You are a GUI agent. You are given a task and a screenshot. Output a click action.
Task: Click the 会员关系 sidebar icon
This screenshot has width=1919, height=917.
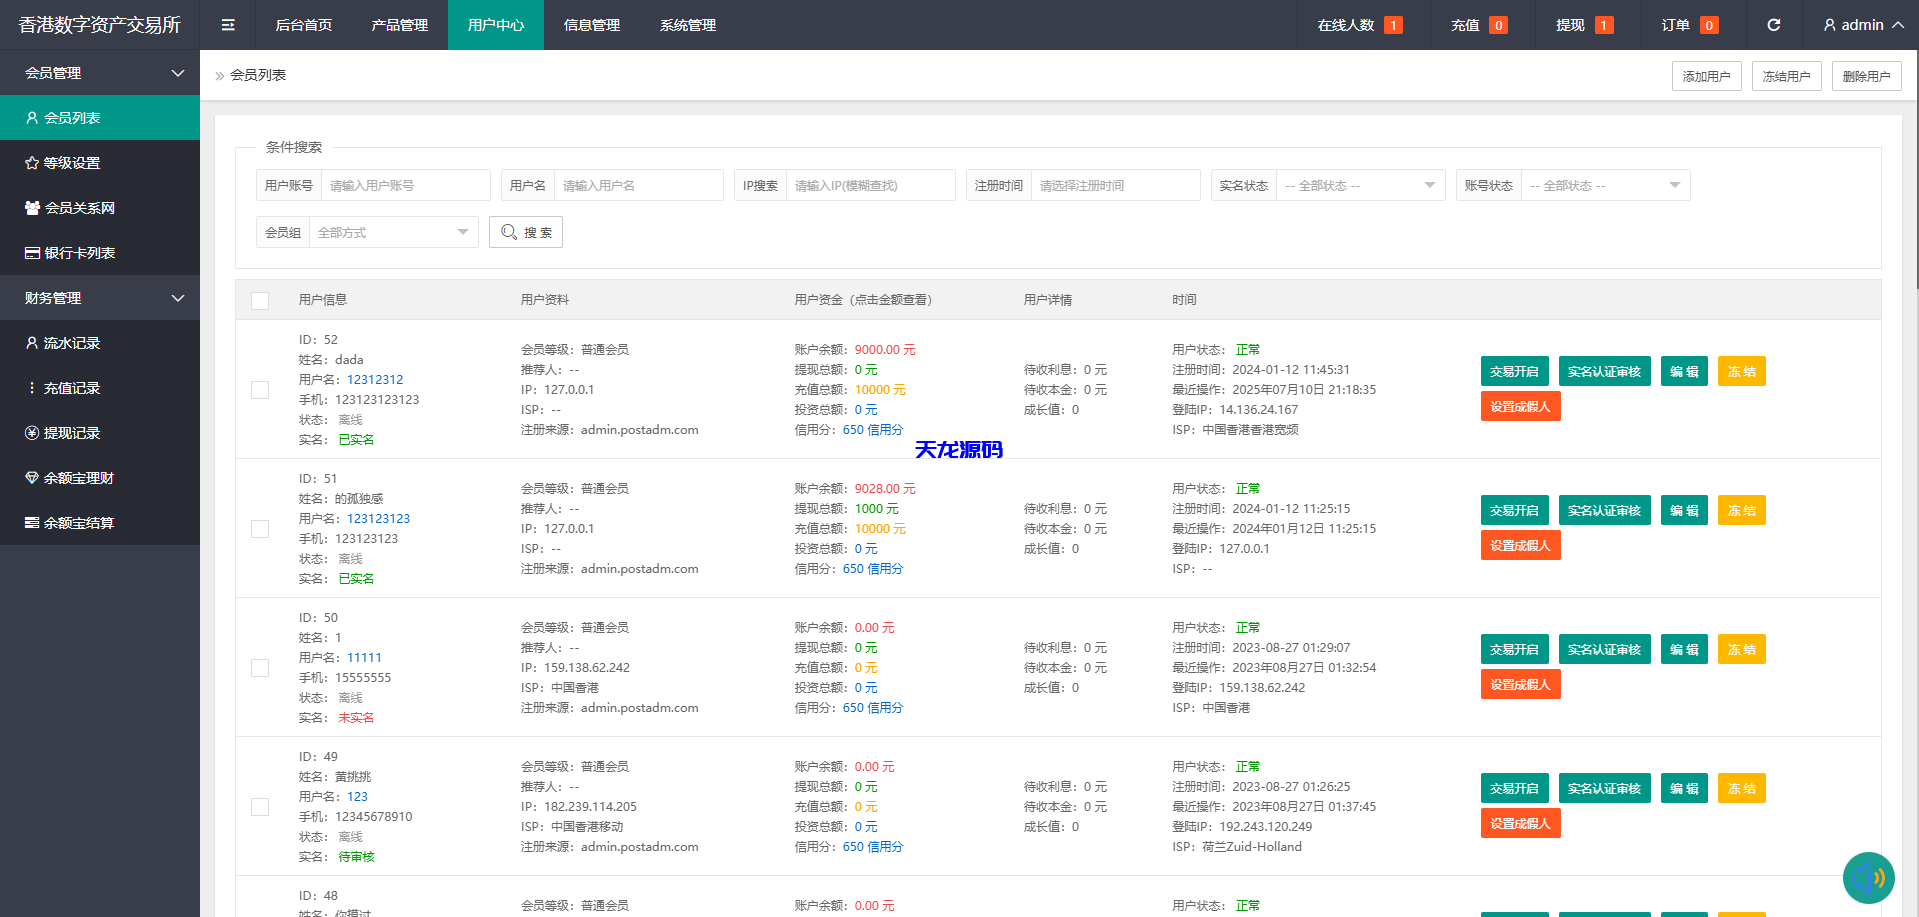pos(30,207)
